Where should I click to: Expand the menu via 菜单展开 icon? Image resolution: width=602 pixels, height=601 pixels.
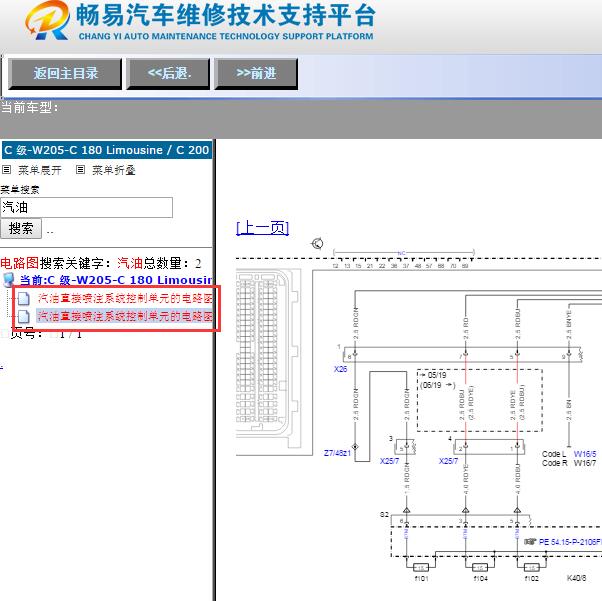click(7, 170)
